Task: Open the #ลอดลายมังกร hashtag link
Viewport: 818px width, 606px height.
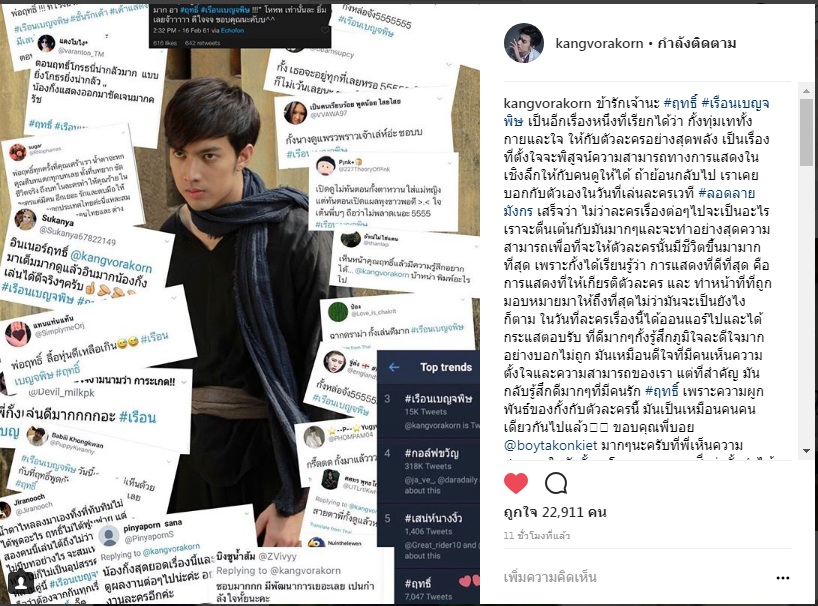Action: [629, 202]
